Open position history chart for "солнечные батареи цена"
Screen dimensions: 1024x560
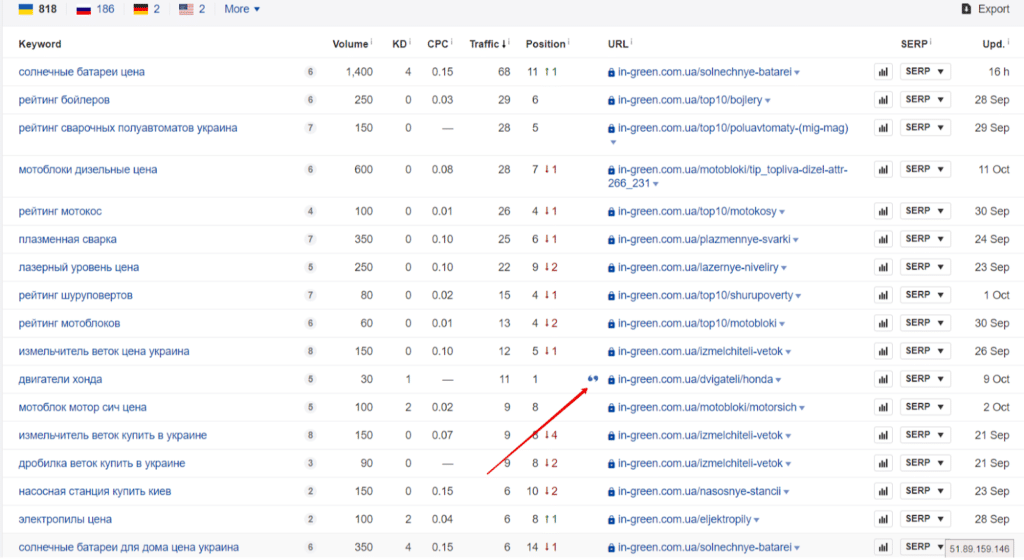click(883, 72)
